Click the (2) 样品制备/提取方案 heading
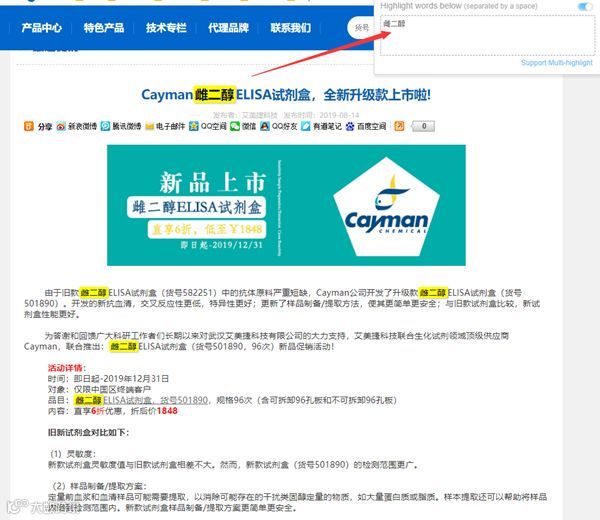 pyautogui.click(x=99, y=486)
